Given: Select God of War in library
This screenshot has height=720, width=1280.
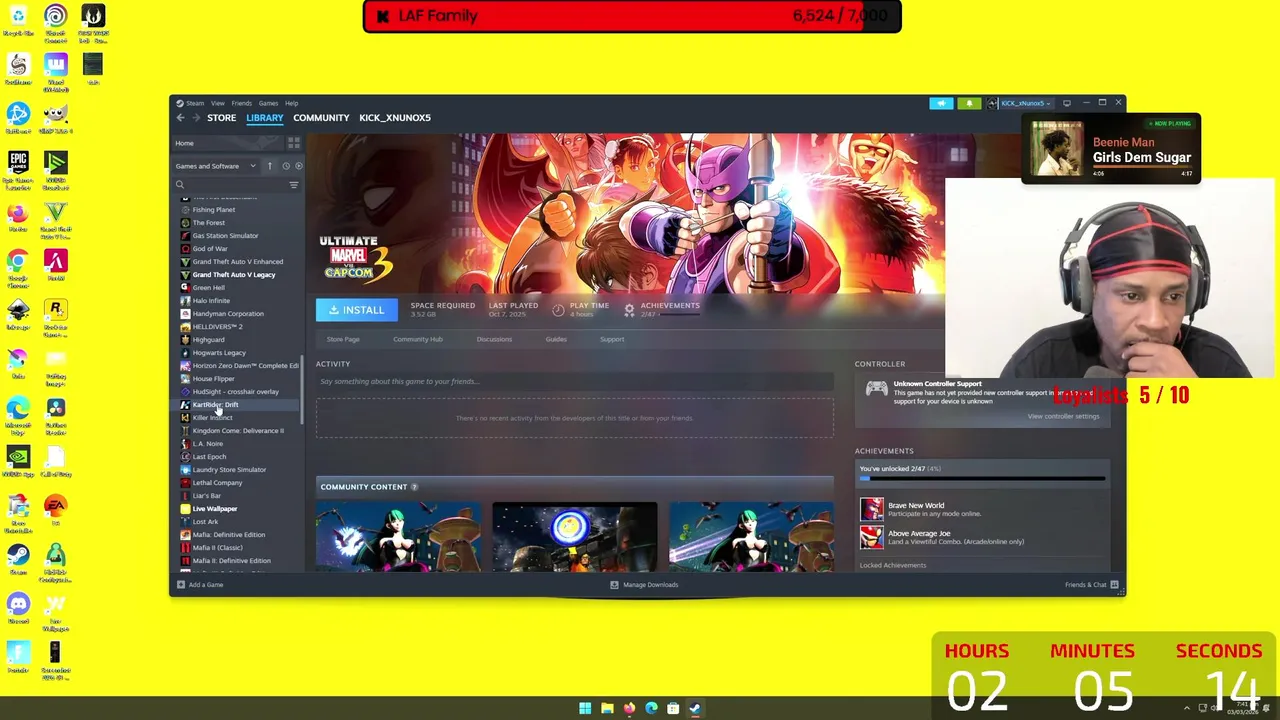Looking at the screenshot, I should pos(209,249).
